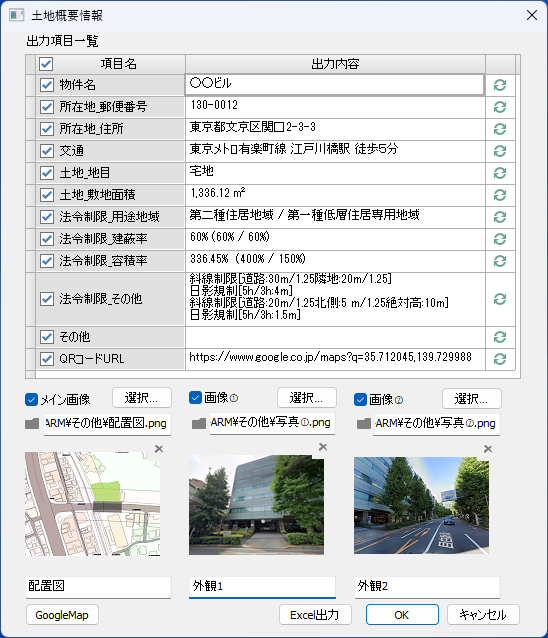Click the 建蔽率 cell 60% (60% / 60%)
The image size is (548, 638).
(335, 239)
